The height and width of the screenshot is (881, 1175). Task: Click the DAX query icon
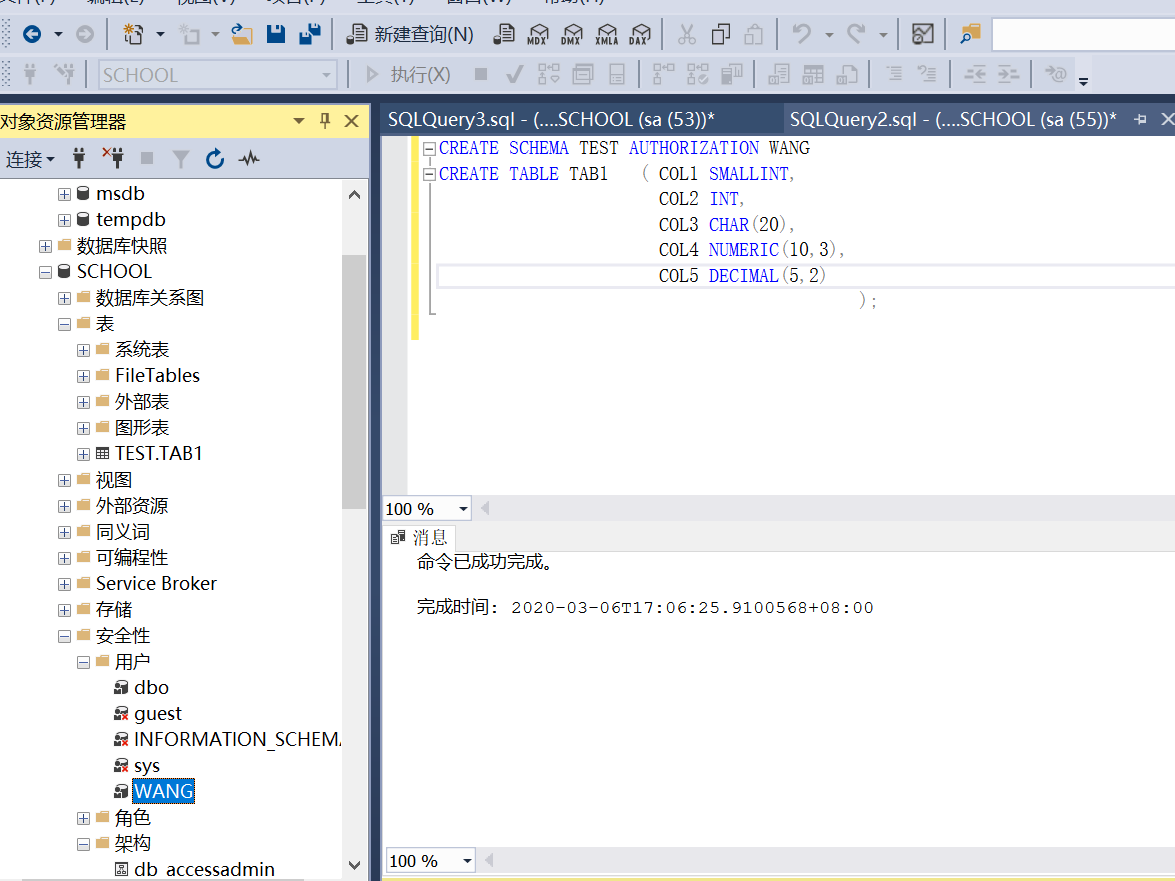tap(639, 33)
